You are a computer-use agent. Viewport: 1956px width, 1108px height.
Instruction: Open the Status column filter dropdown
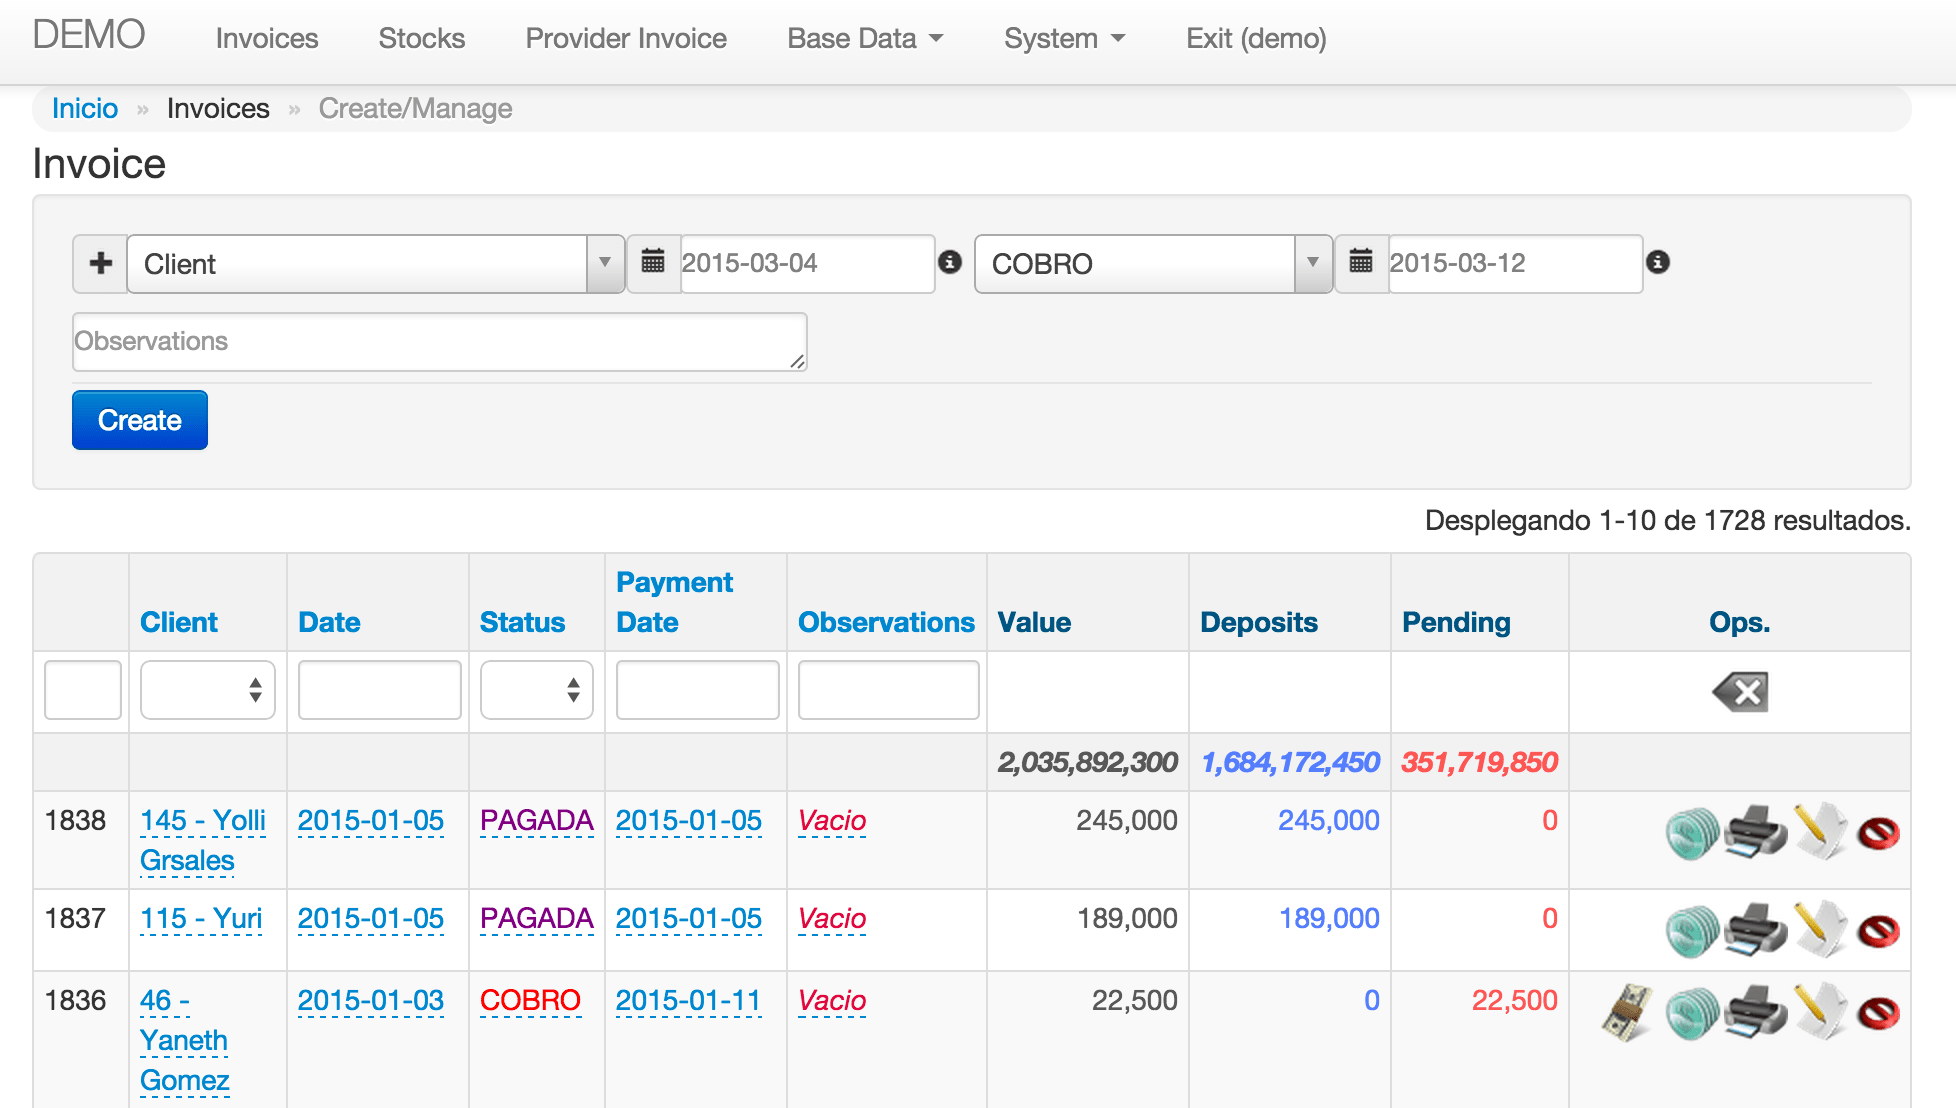click(537, 690)
